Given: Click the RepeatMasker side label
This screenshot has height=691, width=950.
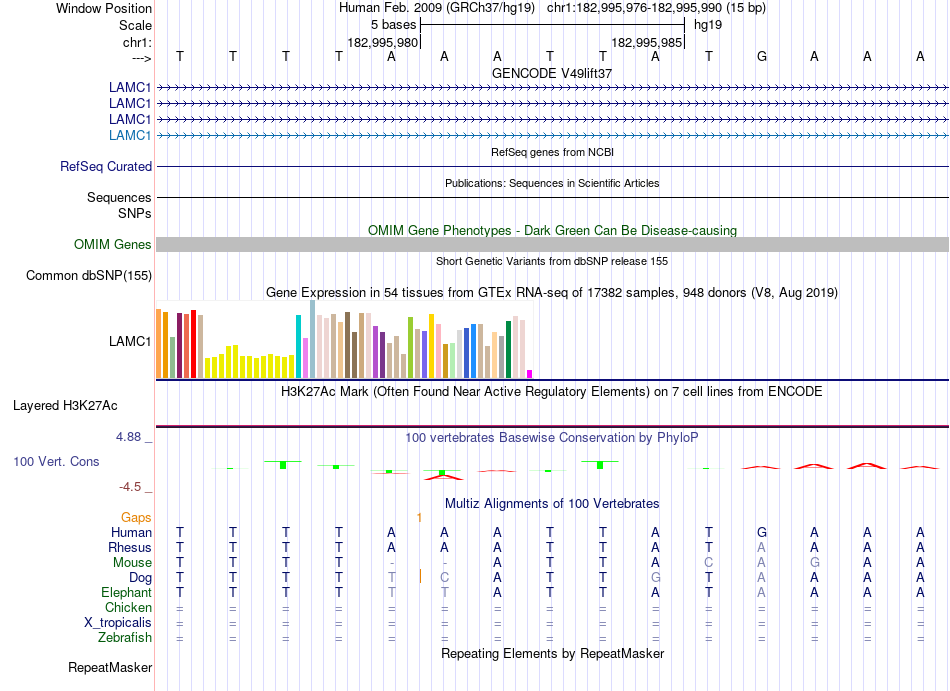Looking at the screenshot, I should (x=110, y=667).
